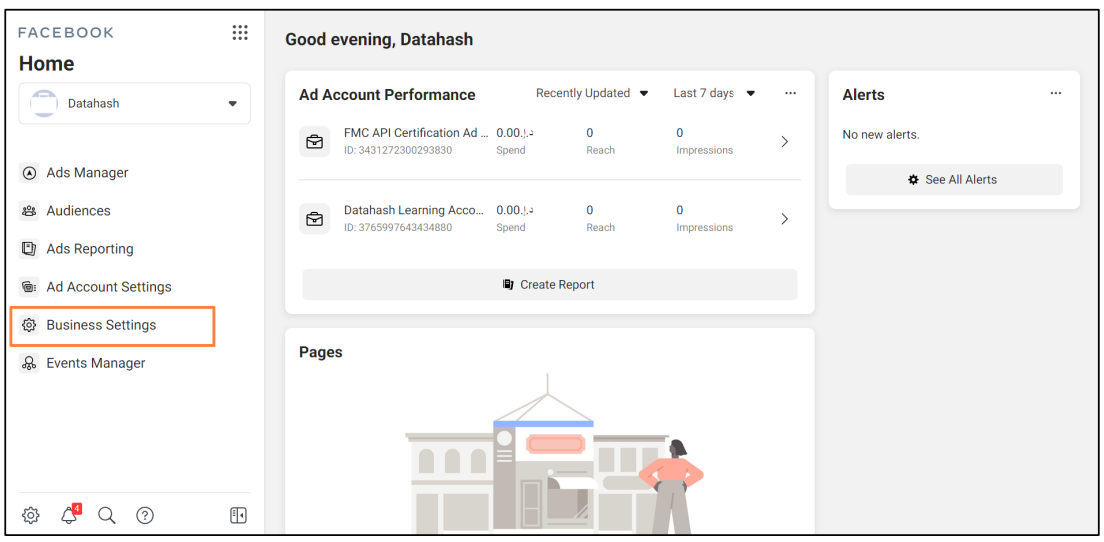Open the help question mark icon
Screen dimensions: 1104x542
click(x=145, y=515)
